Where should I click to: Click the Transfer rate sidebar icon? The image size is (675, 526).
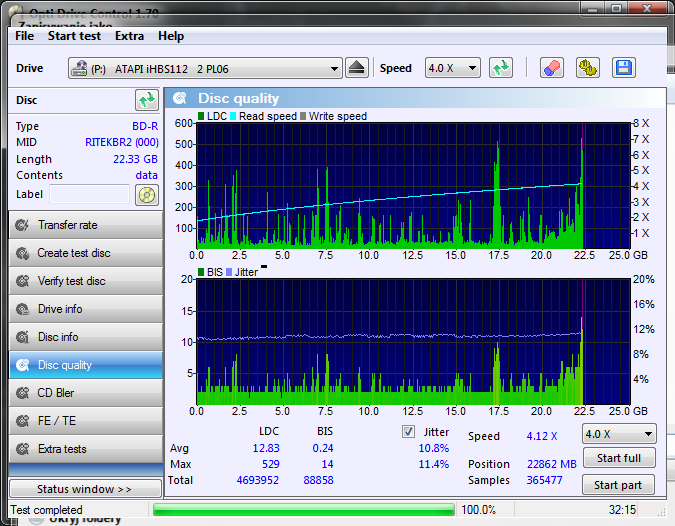22,225
